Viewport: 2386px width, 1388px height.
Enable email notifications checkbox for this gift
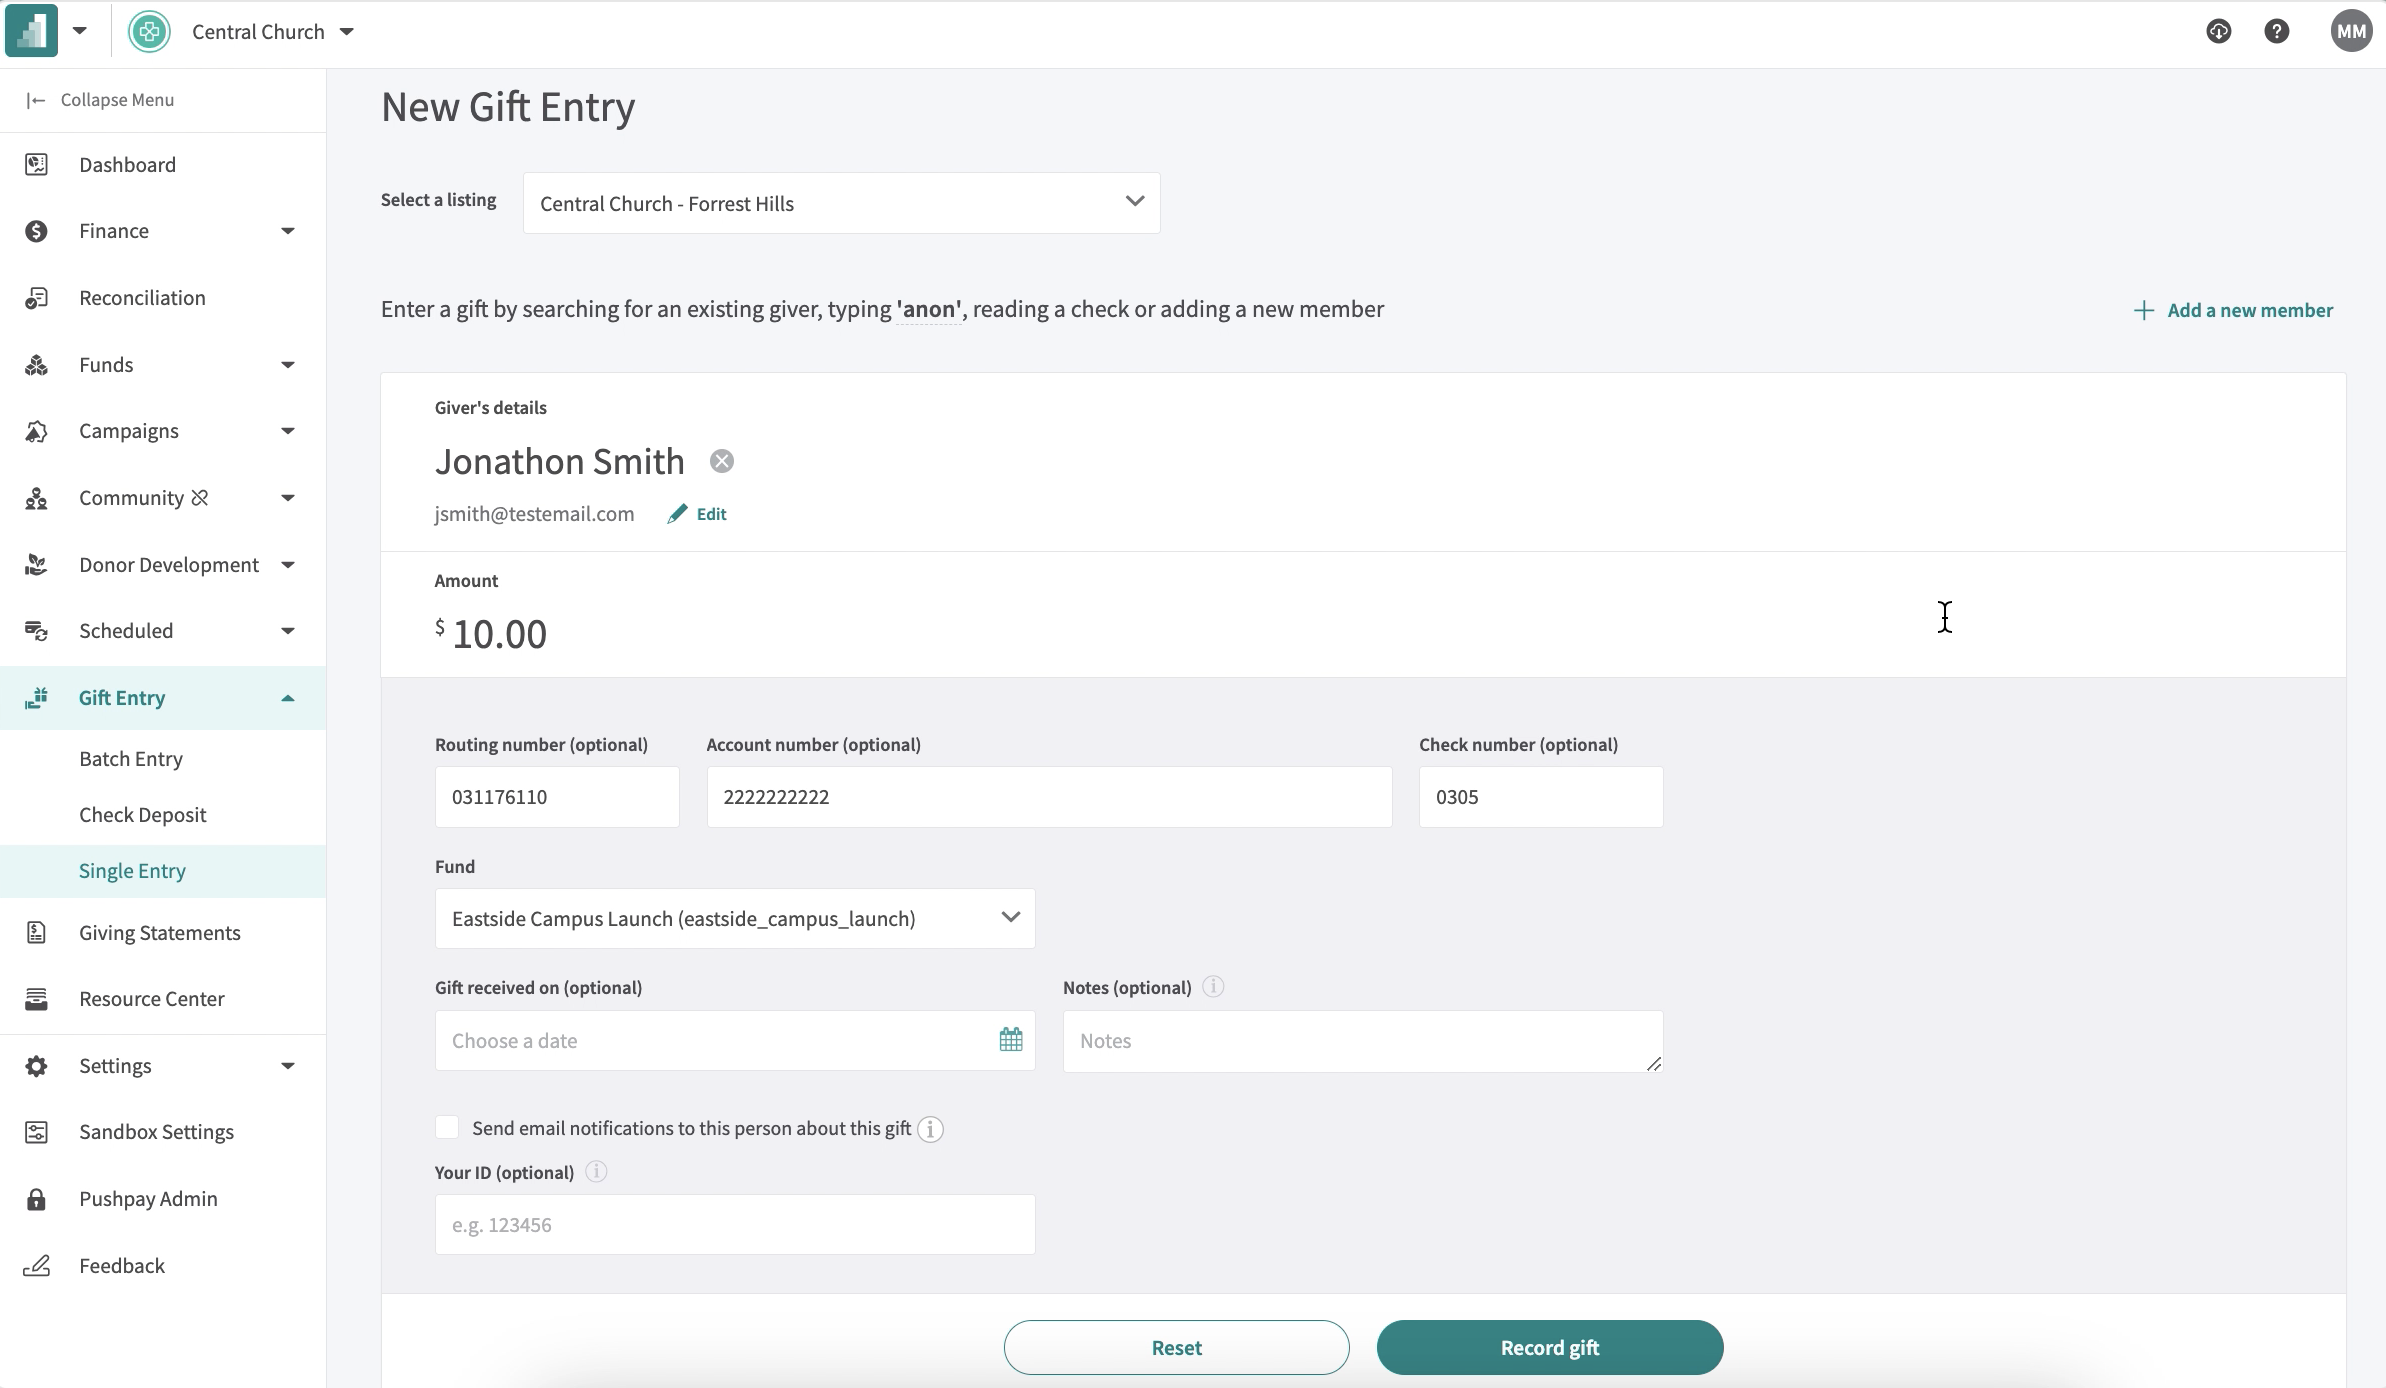pos(447,1128)
